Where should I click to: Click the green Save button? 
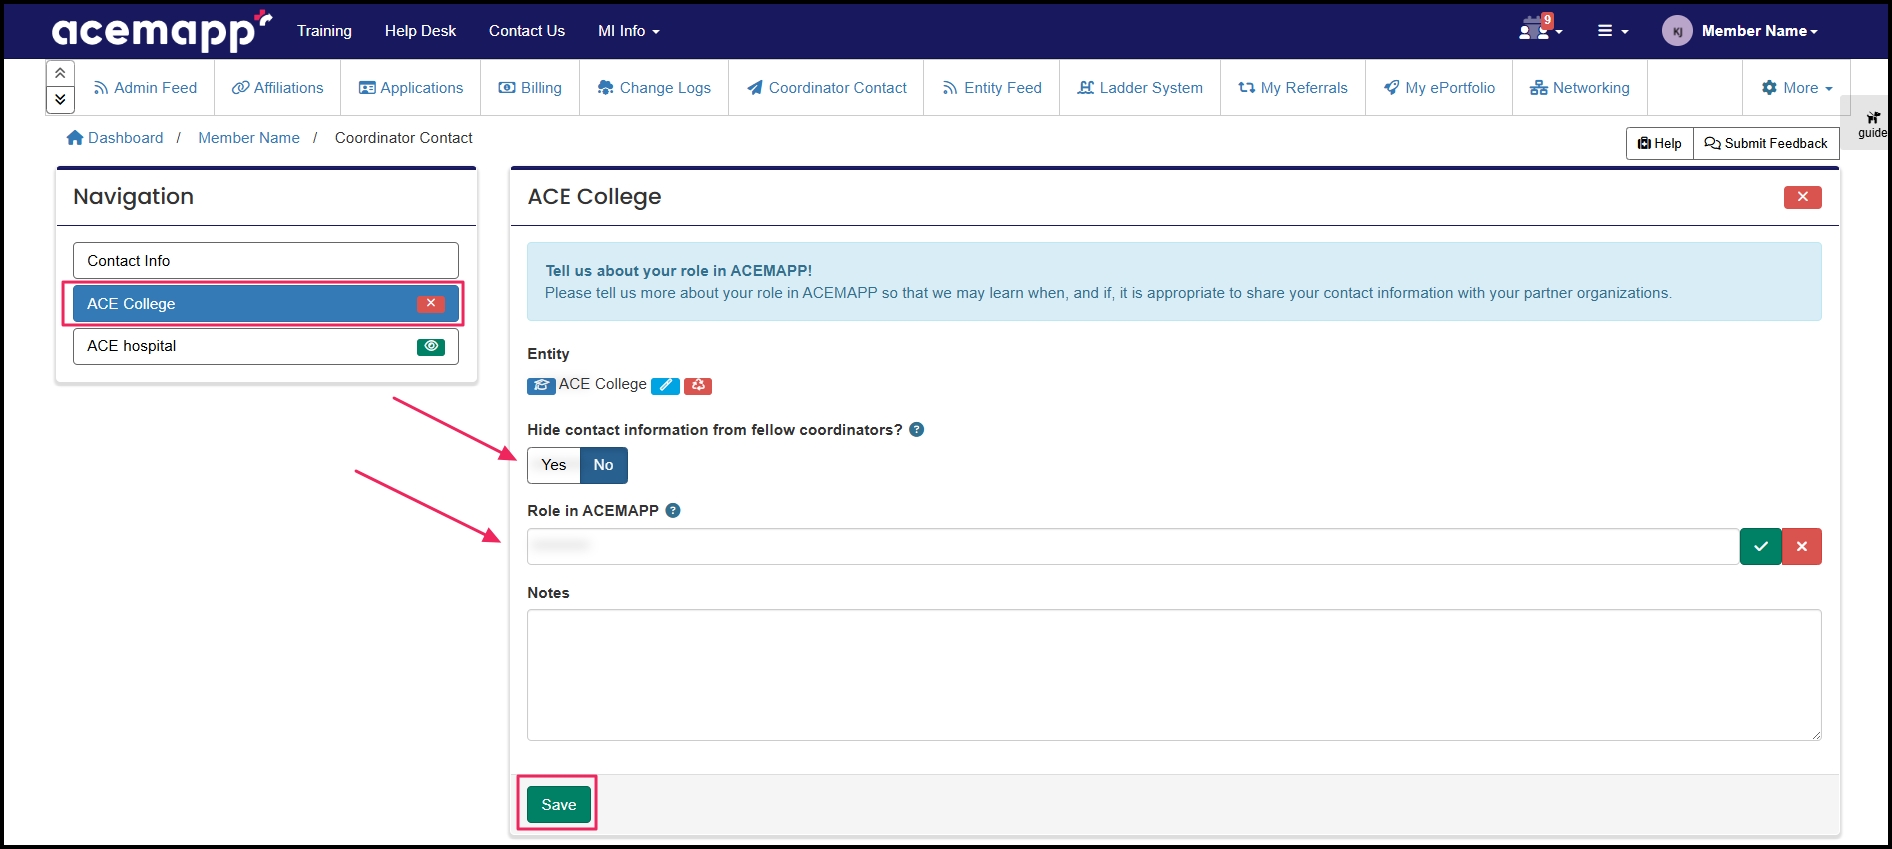(559, 805)
